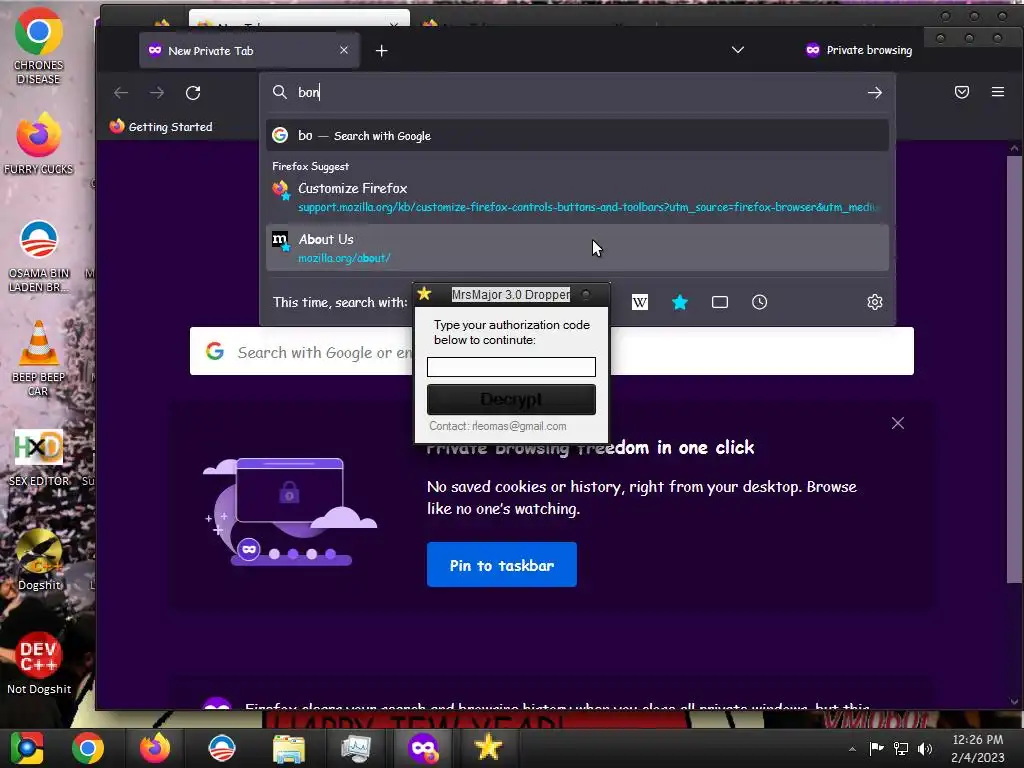
Task: Open the Getting Started bookmark
Action: pyautogui.click(x=161, y=127)
